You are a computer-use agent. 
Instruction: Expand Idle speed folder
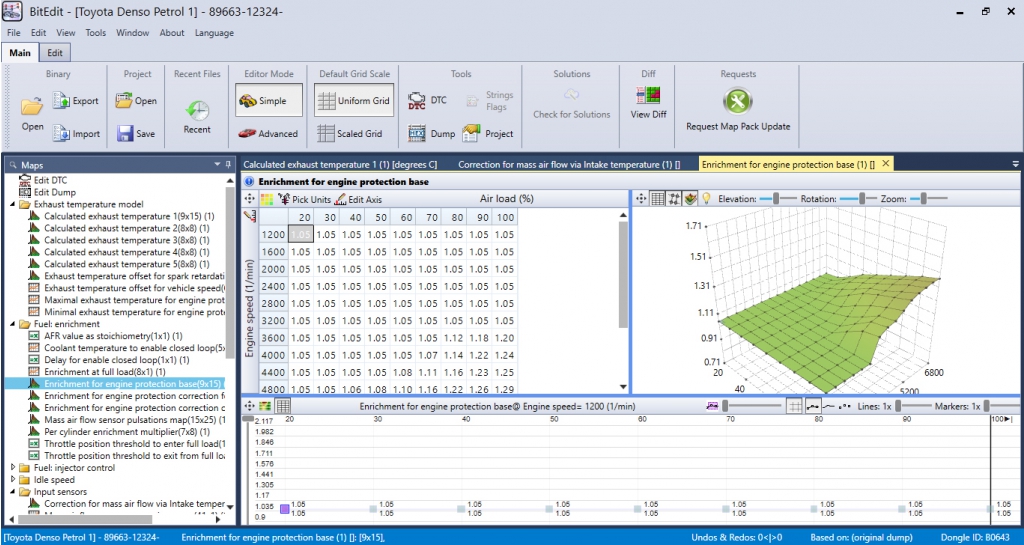(x=14, y=480)
